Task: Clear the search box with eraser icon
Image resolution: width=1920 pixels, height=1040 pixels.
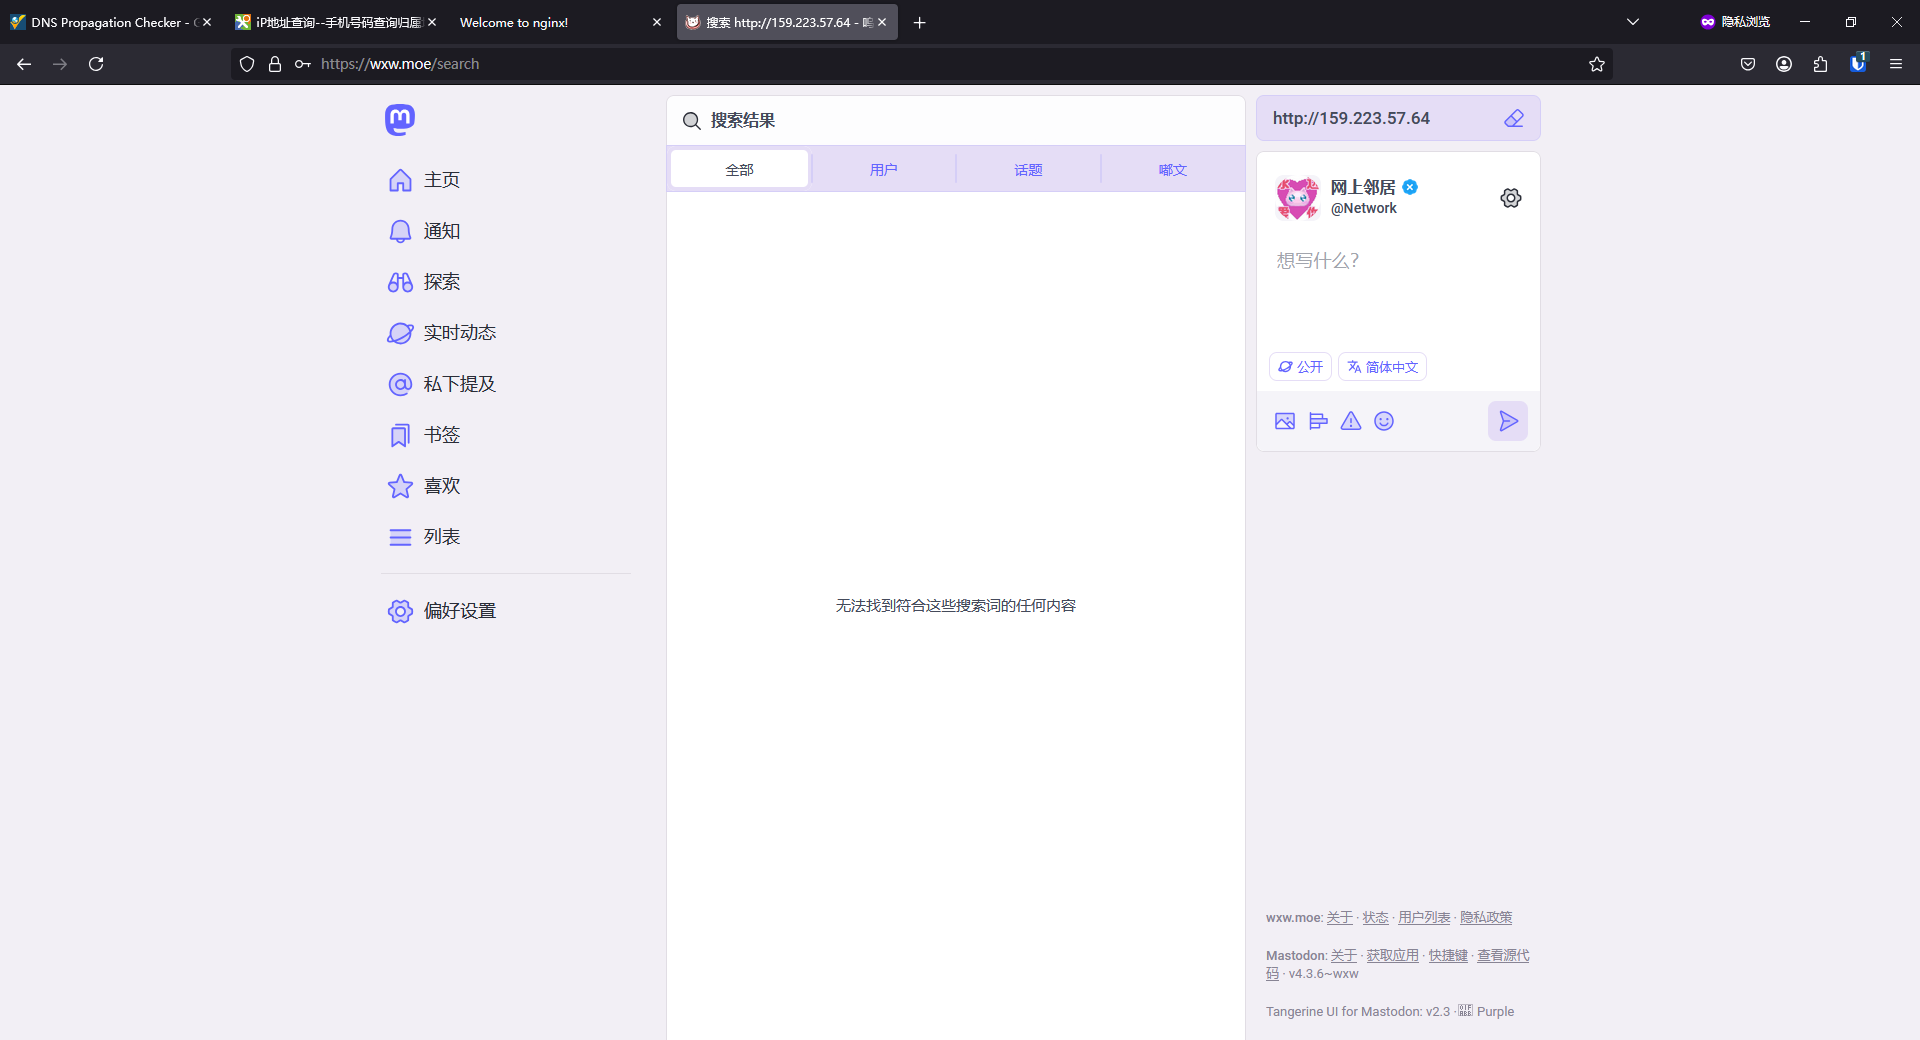Action: 1514,119
